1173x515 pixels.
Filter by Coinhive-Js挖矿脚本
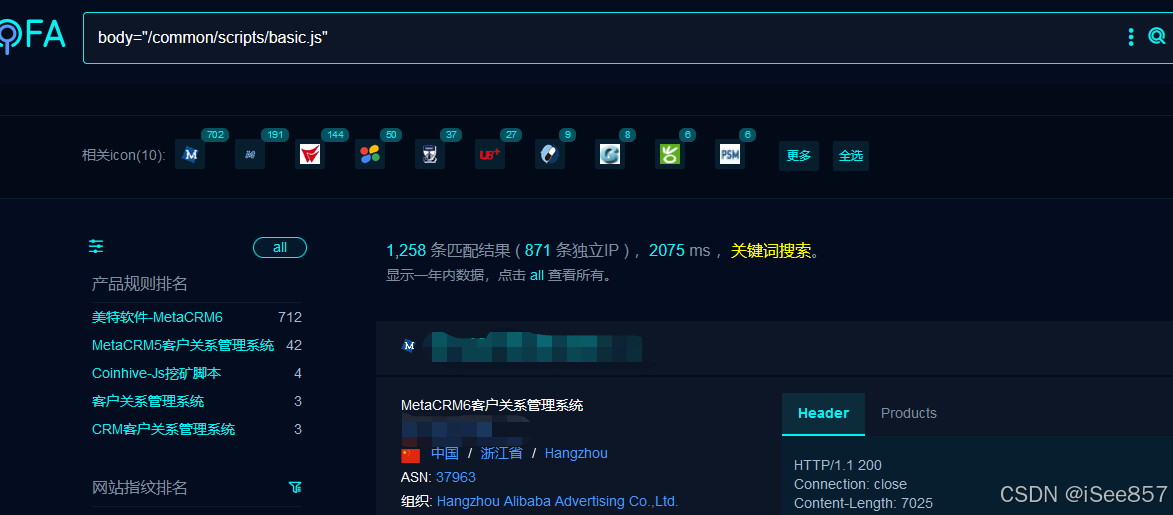click(156, 373)
